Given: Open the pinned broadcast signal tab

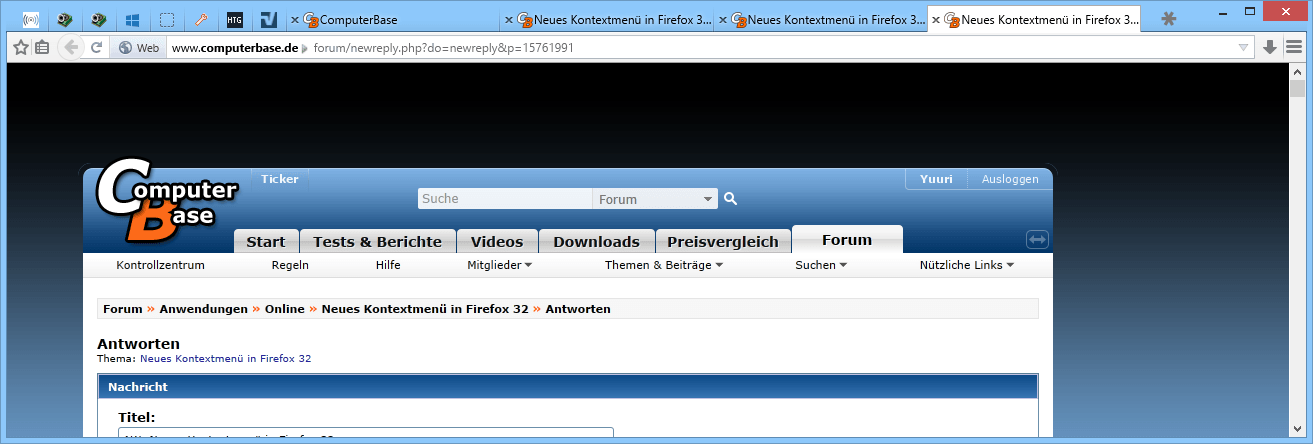Looking at the screenshot, I should [x=31, y=19].
